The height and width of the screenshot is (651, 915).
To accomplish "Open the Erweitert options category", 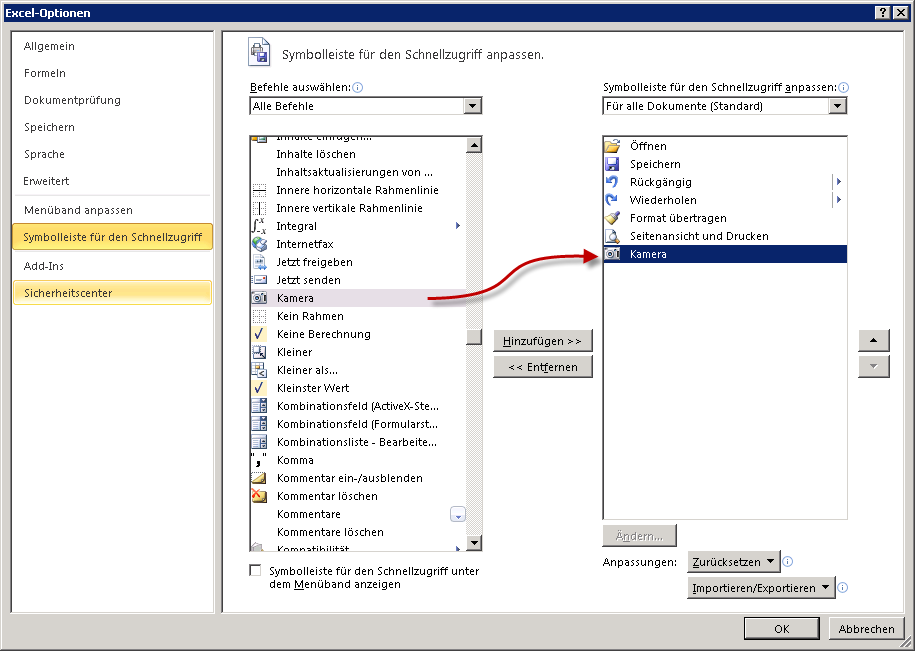I will click(x=46, y=181).
